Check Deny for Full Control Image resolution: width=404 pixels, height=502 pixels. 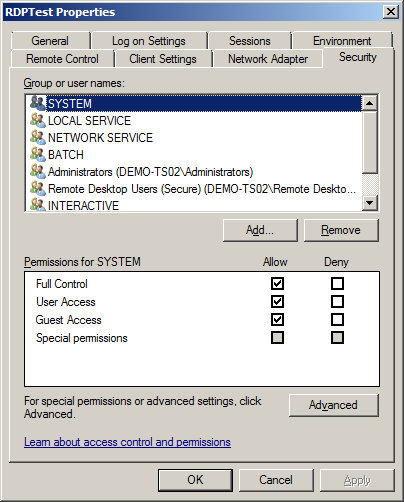click(337, 284)
